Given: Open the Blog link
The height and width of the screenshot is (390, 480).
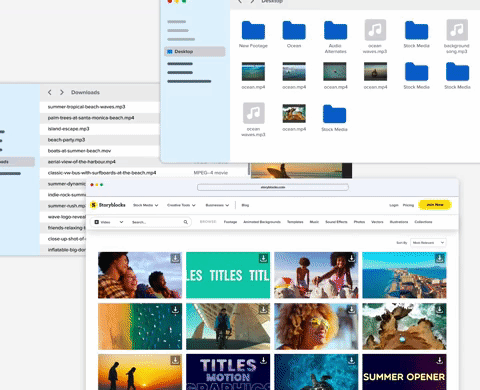Looking at the screenshot, I should (245, 205).
